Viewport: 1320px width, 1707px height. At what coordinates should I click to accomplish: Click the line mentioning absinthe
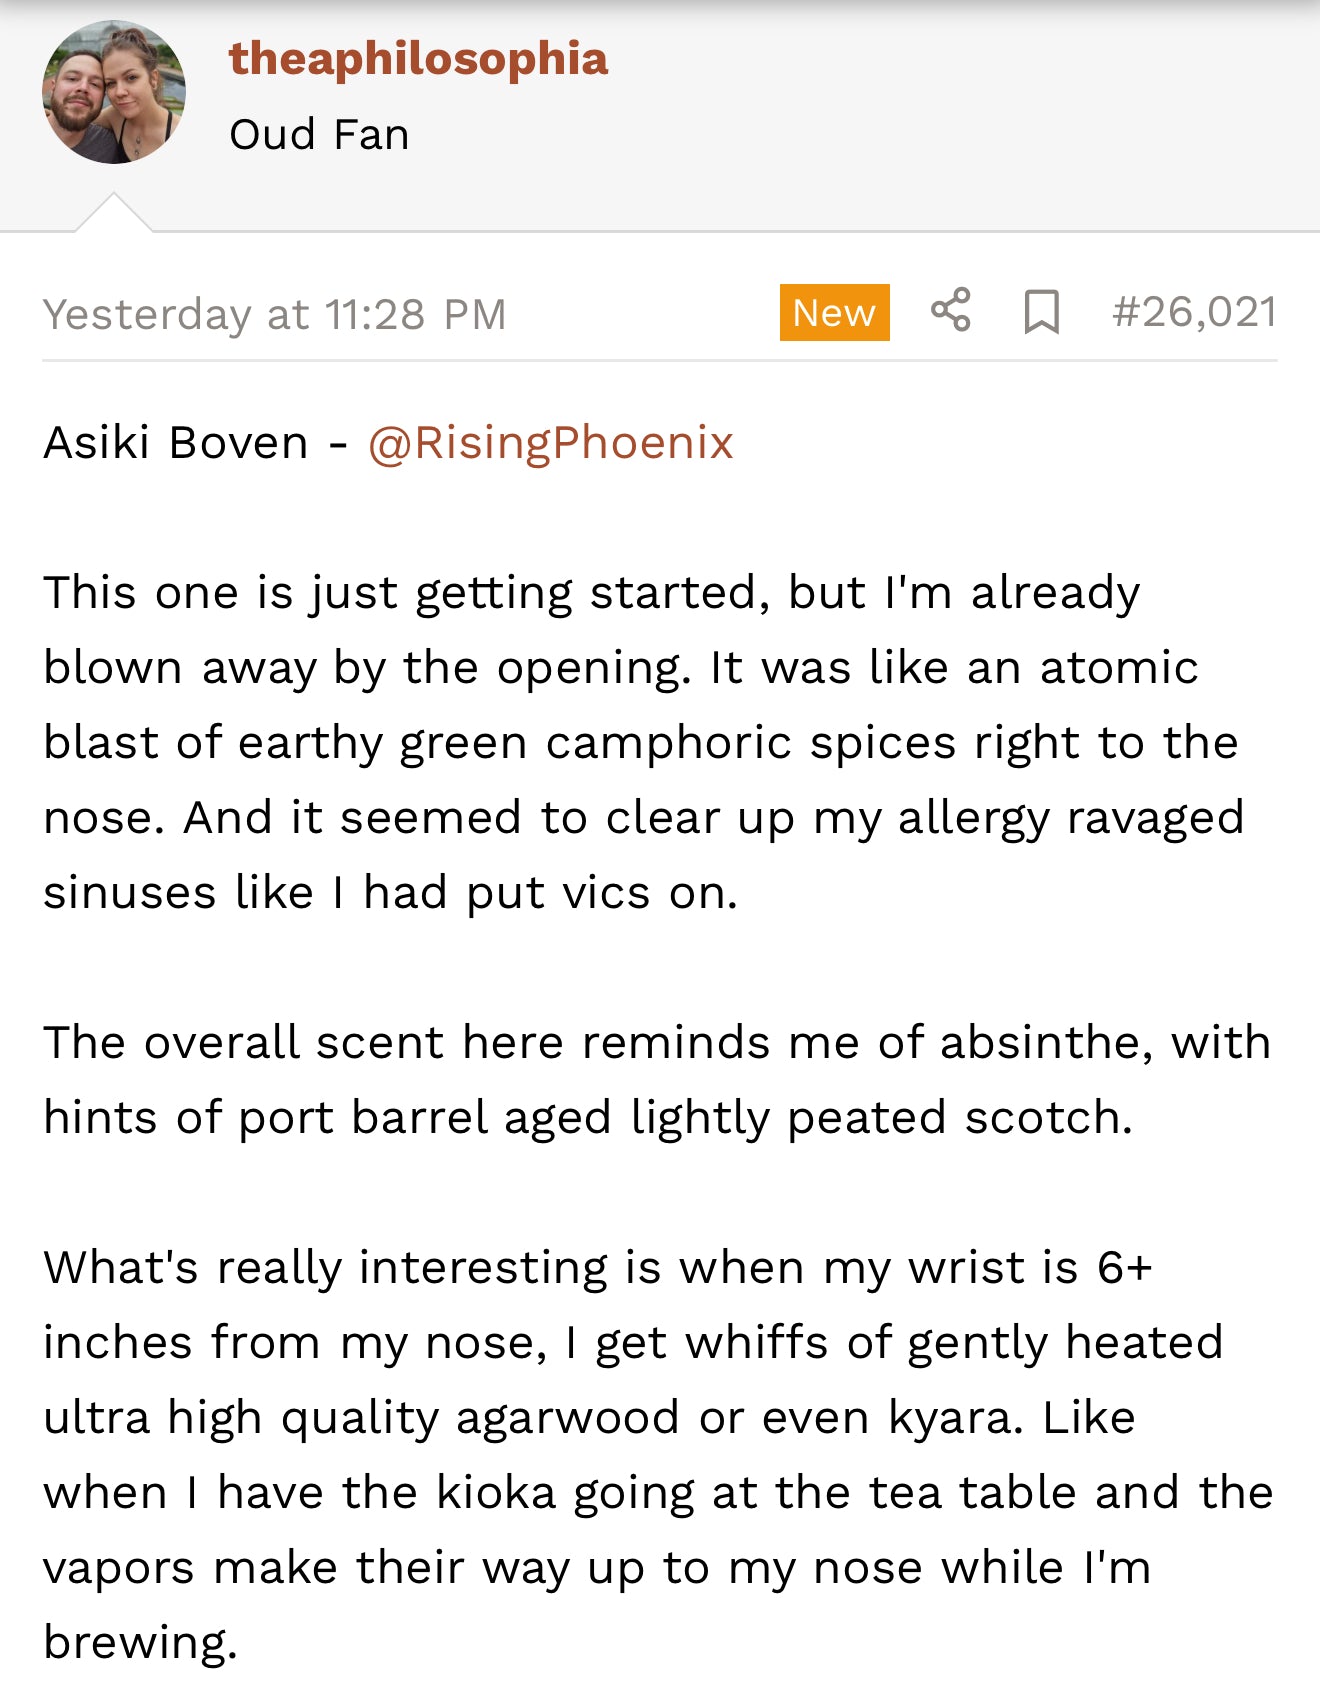pyautogui.click(x=656, y=1043)
